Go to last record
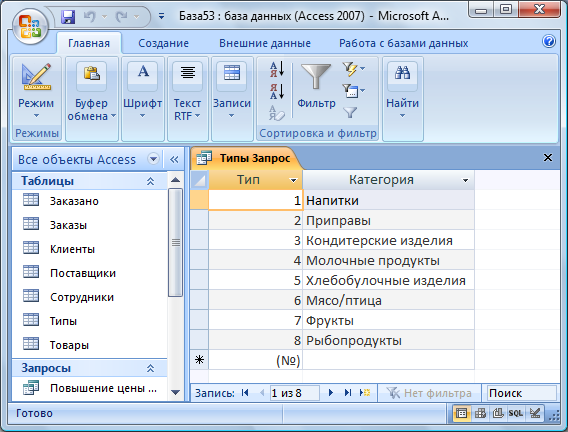 [x=348, y=393]
